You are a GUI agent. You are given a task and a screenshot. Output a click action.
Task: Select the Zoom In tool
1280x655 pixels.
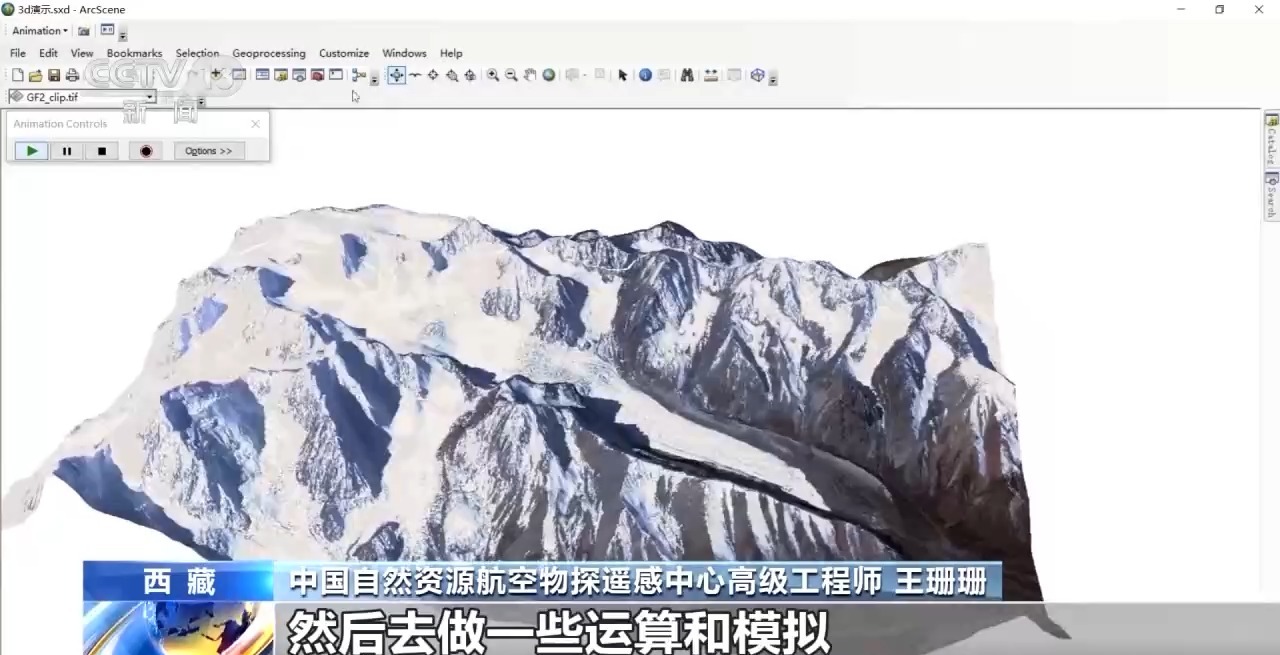pos(493,75)
